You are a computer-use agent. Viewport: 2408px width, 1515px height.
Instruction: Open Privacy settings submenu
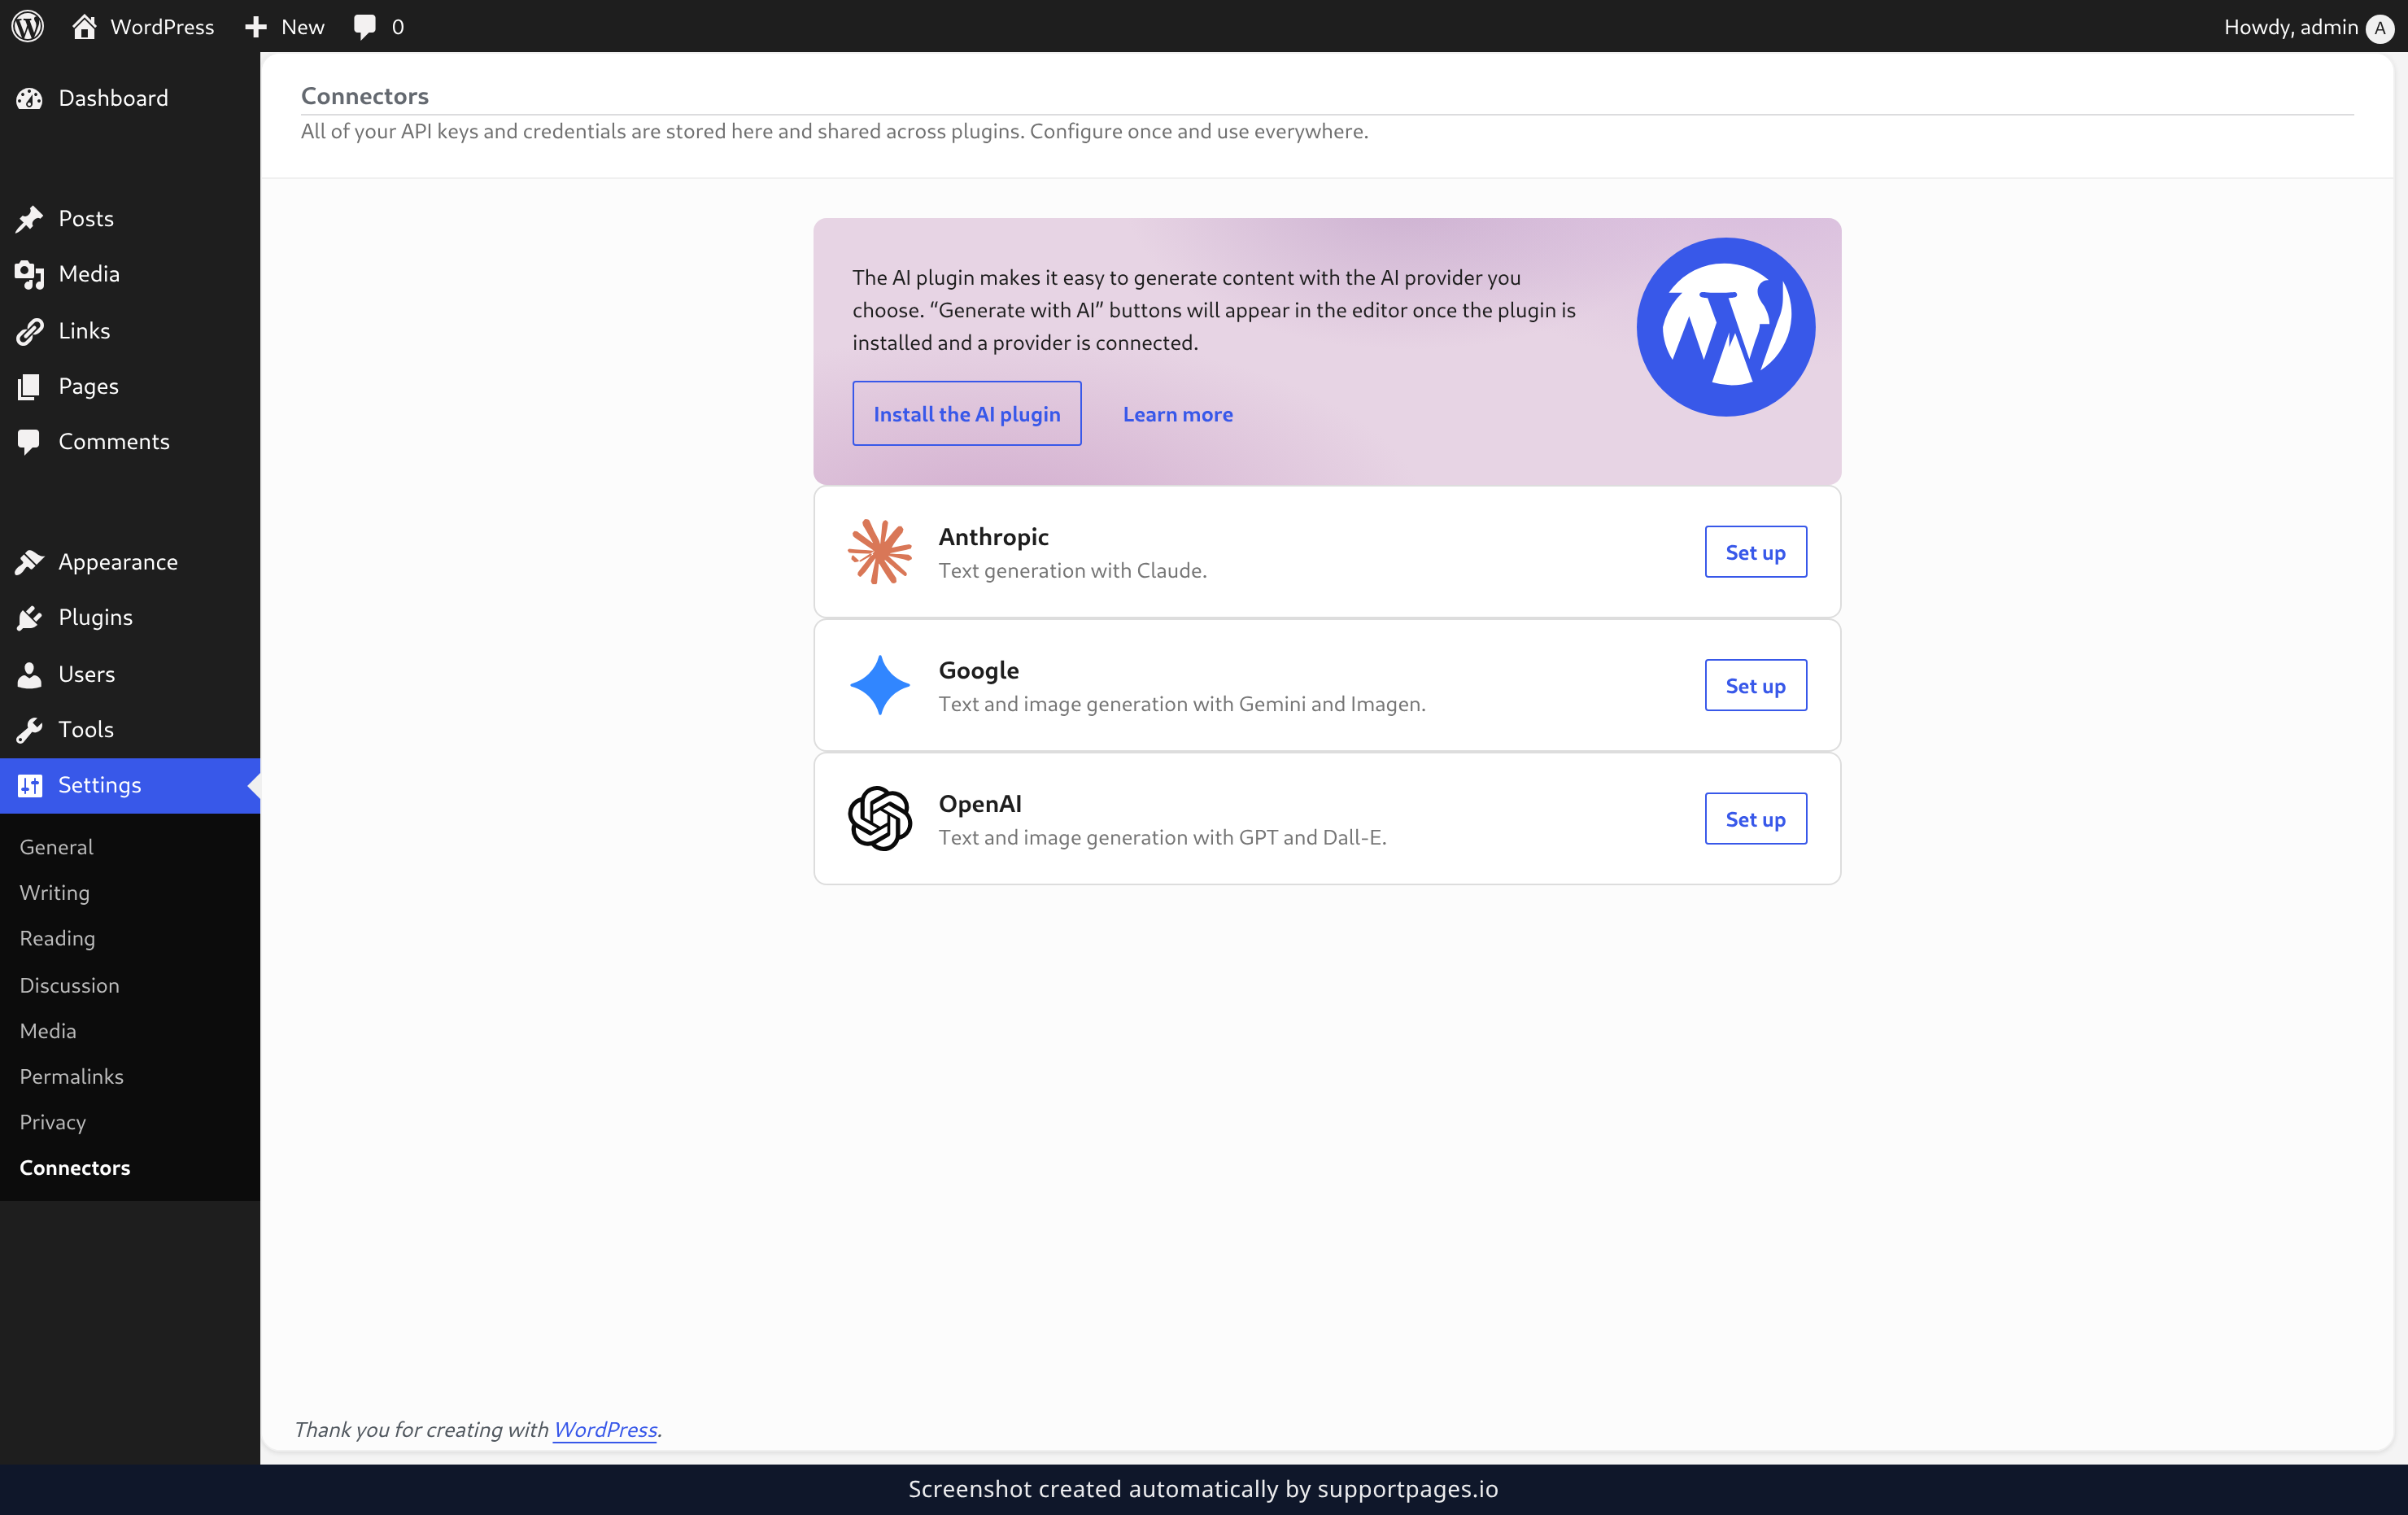53,1122
